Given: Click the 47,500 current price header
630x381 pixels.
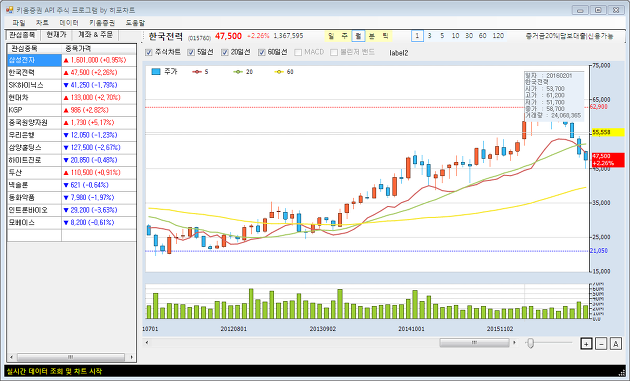Looking at the screenshot, I should [228, 36].
